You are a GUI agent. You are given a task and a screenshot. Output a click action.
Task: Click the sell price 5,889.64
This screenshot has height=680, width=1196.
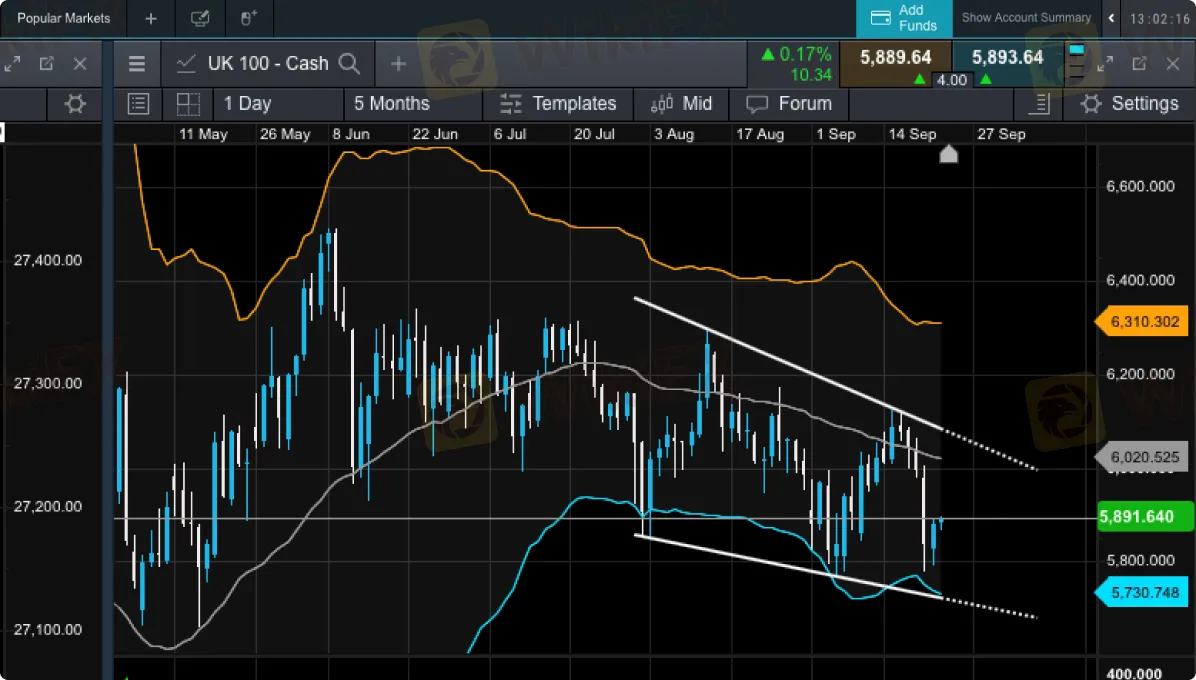(896, 58)
